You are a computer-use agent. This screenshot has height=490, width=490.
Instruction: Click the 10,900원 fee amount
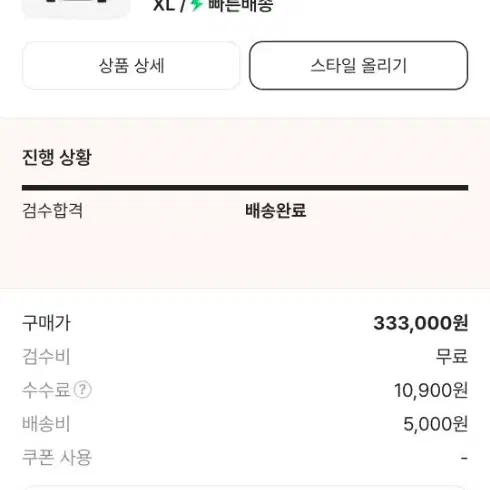click(431, 390)
